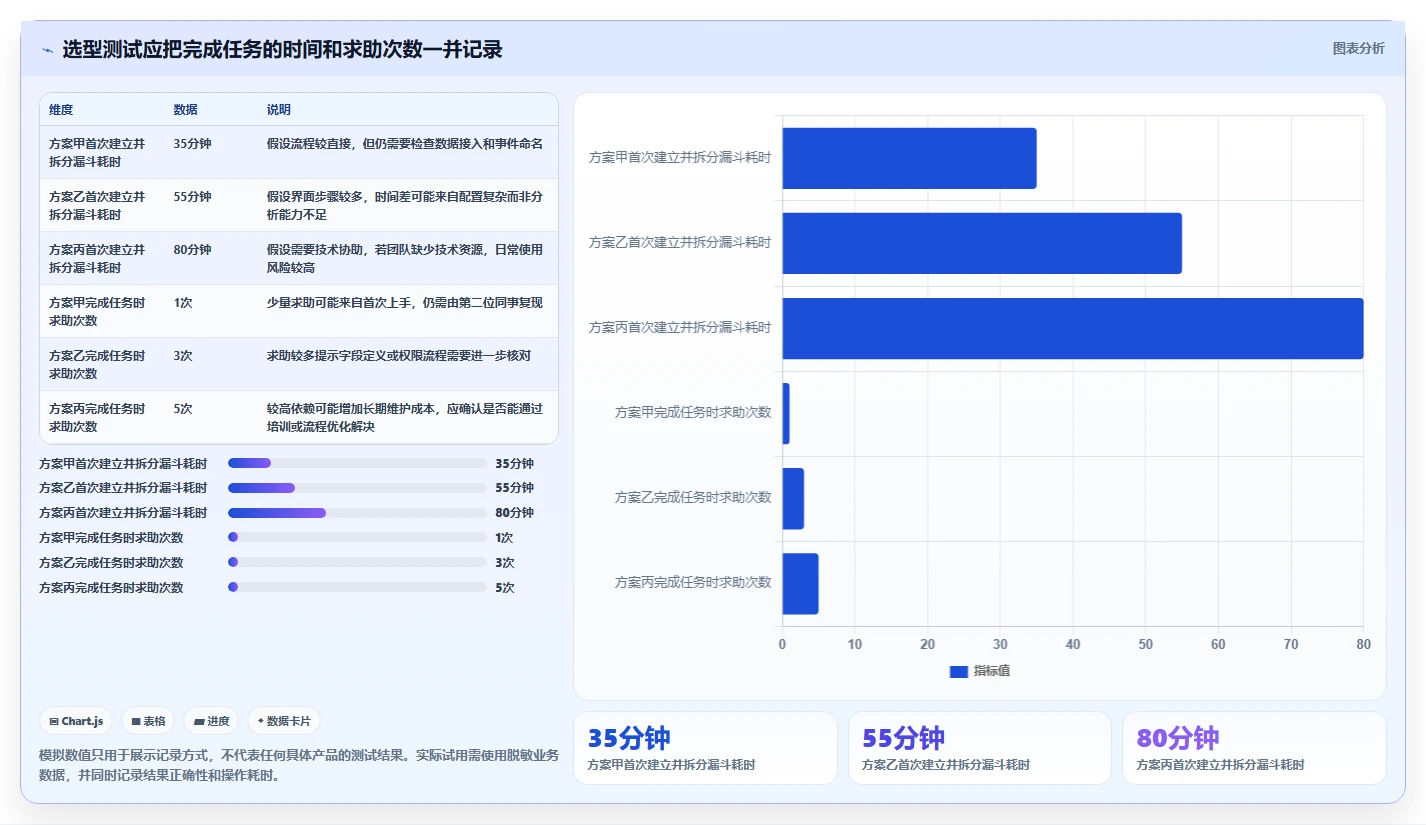Click the 表格 chip
Image resolution: width=1426 pixels, height=825 pixels.
pos(148,721)
